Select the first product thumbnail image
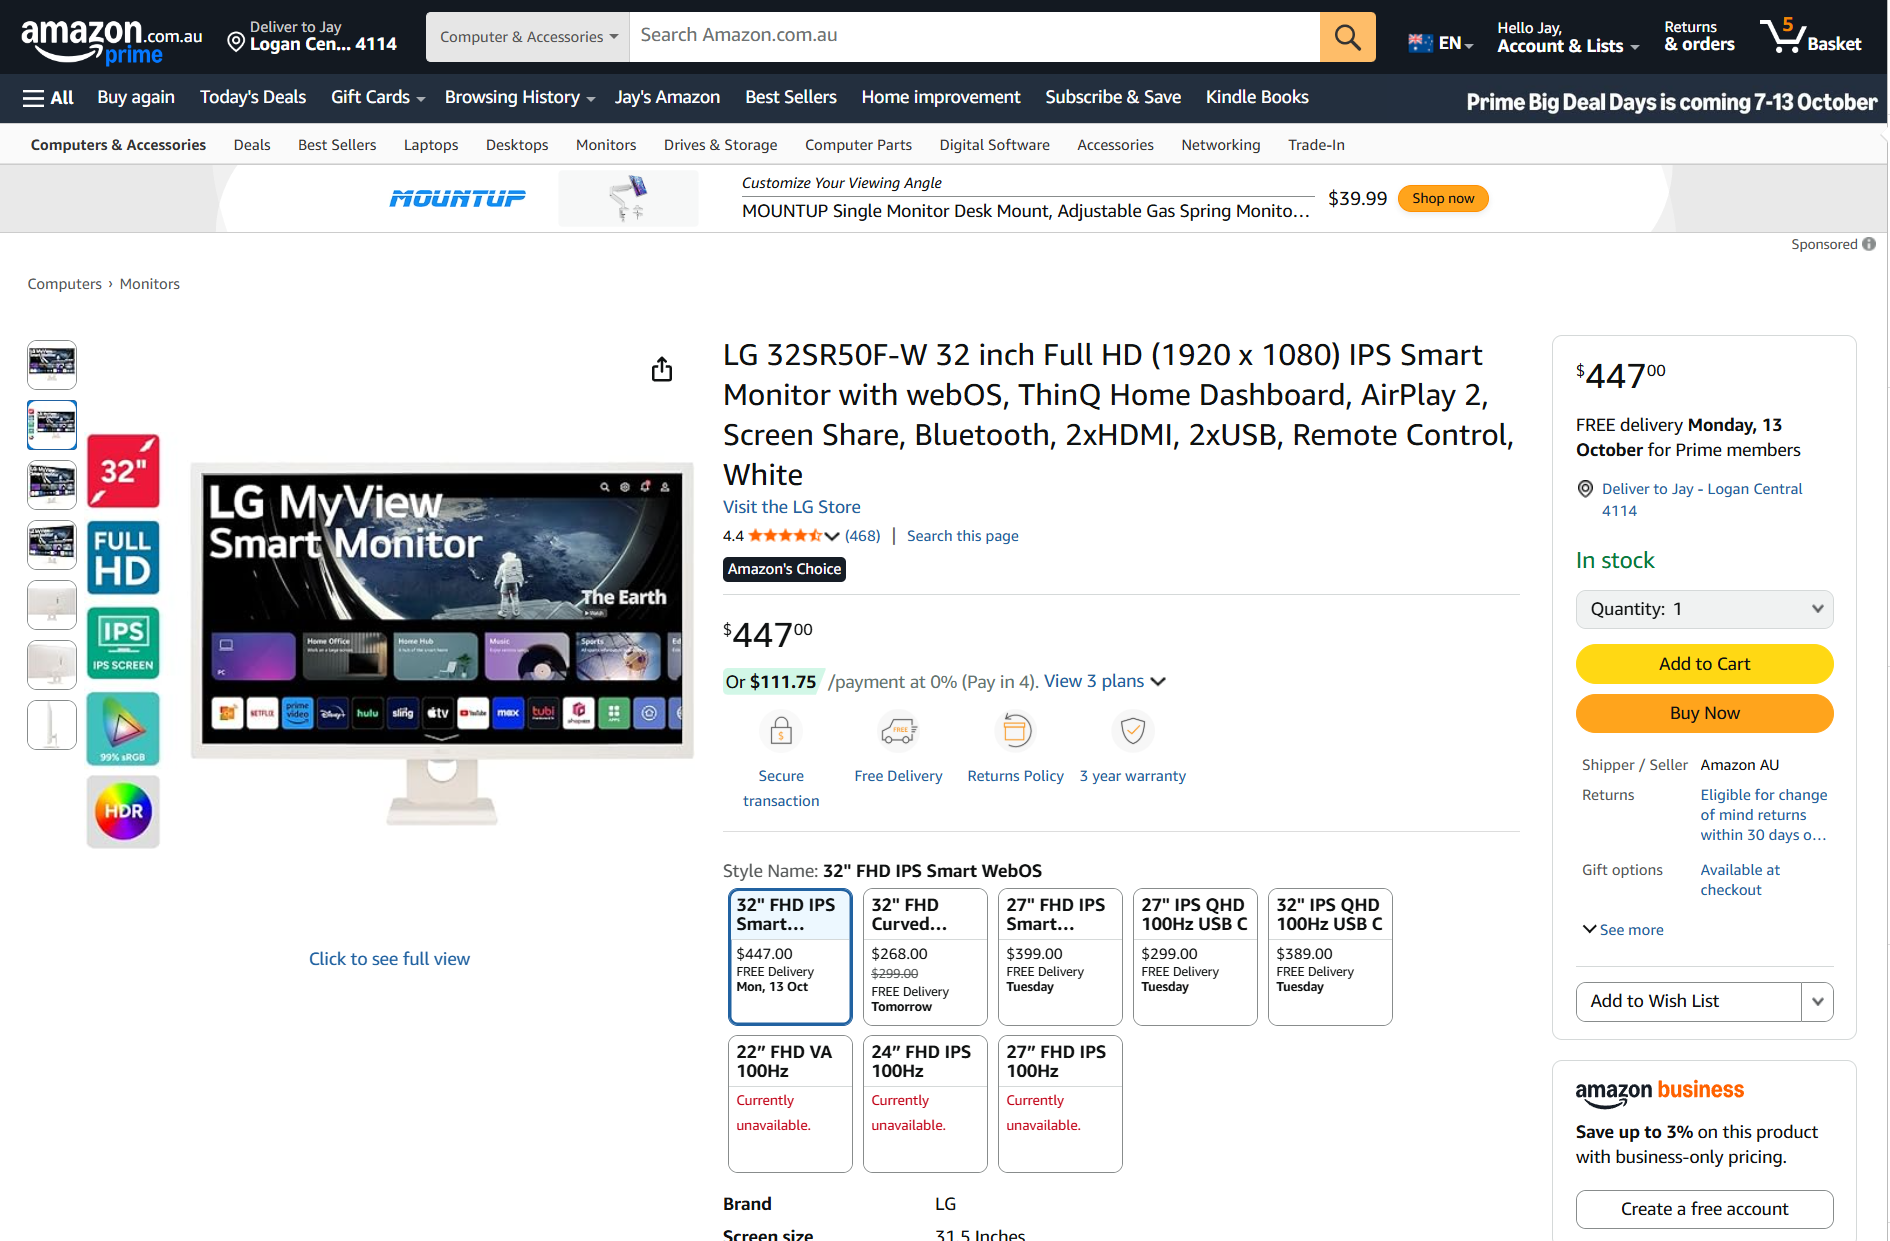This screenshot has height=1241, width=1890. pos(52,365)
